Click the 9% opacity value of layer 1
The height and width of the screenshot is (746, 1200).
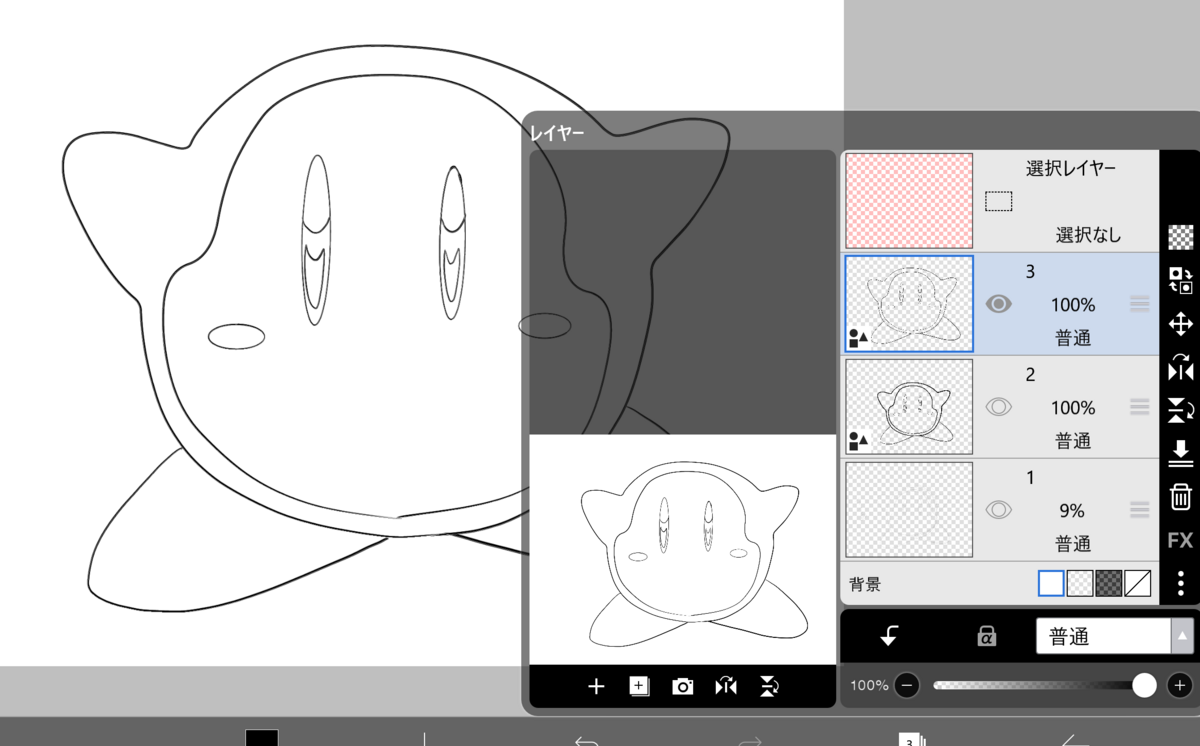(x=1072, y=511)
